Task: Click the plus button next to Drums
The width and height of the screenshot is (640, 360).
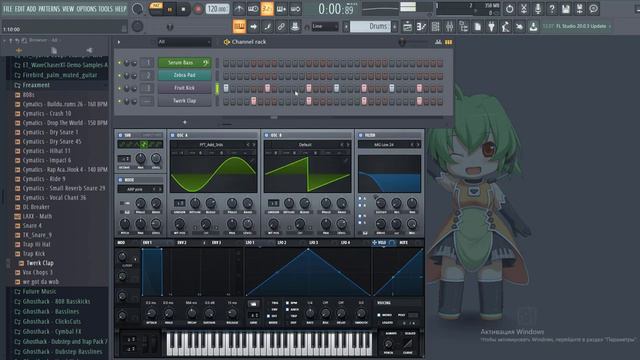Action: point(395,27)
